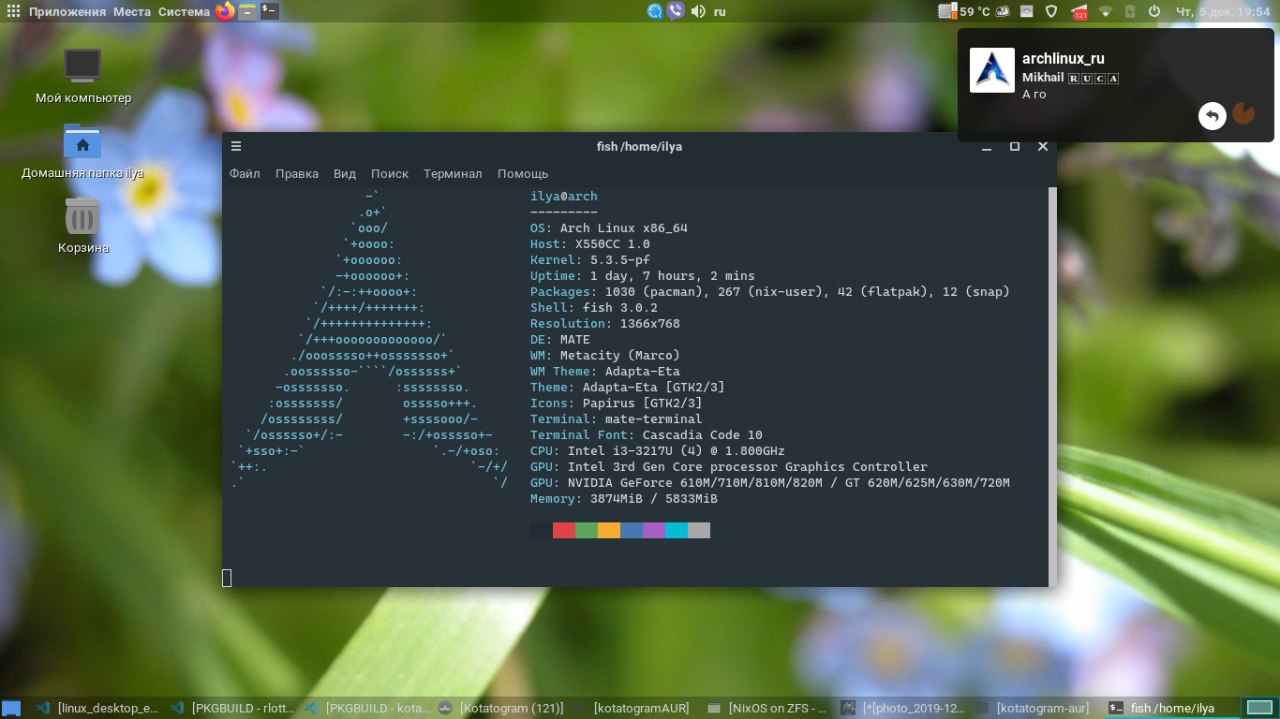Click the Memory: 3874MiB / 5833MiB line

click(x=623, y=499)
